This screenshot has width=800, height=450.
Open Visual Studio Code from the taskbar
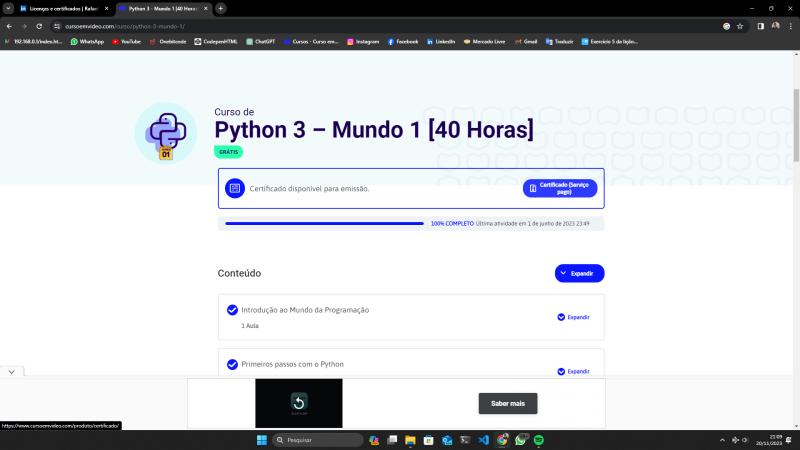[484, 440]
